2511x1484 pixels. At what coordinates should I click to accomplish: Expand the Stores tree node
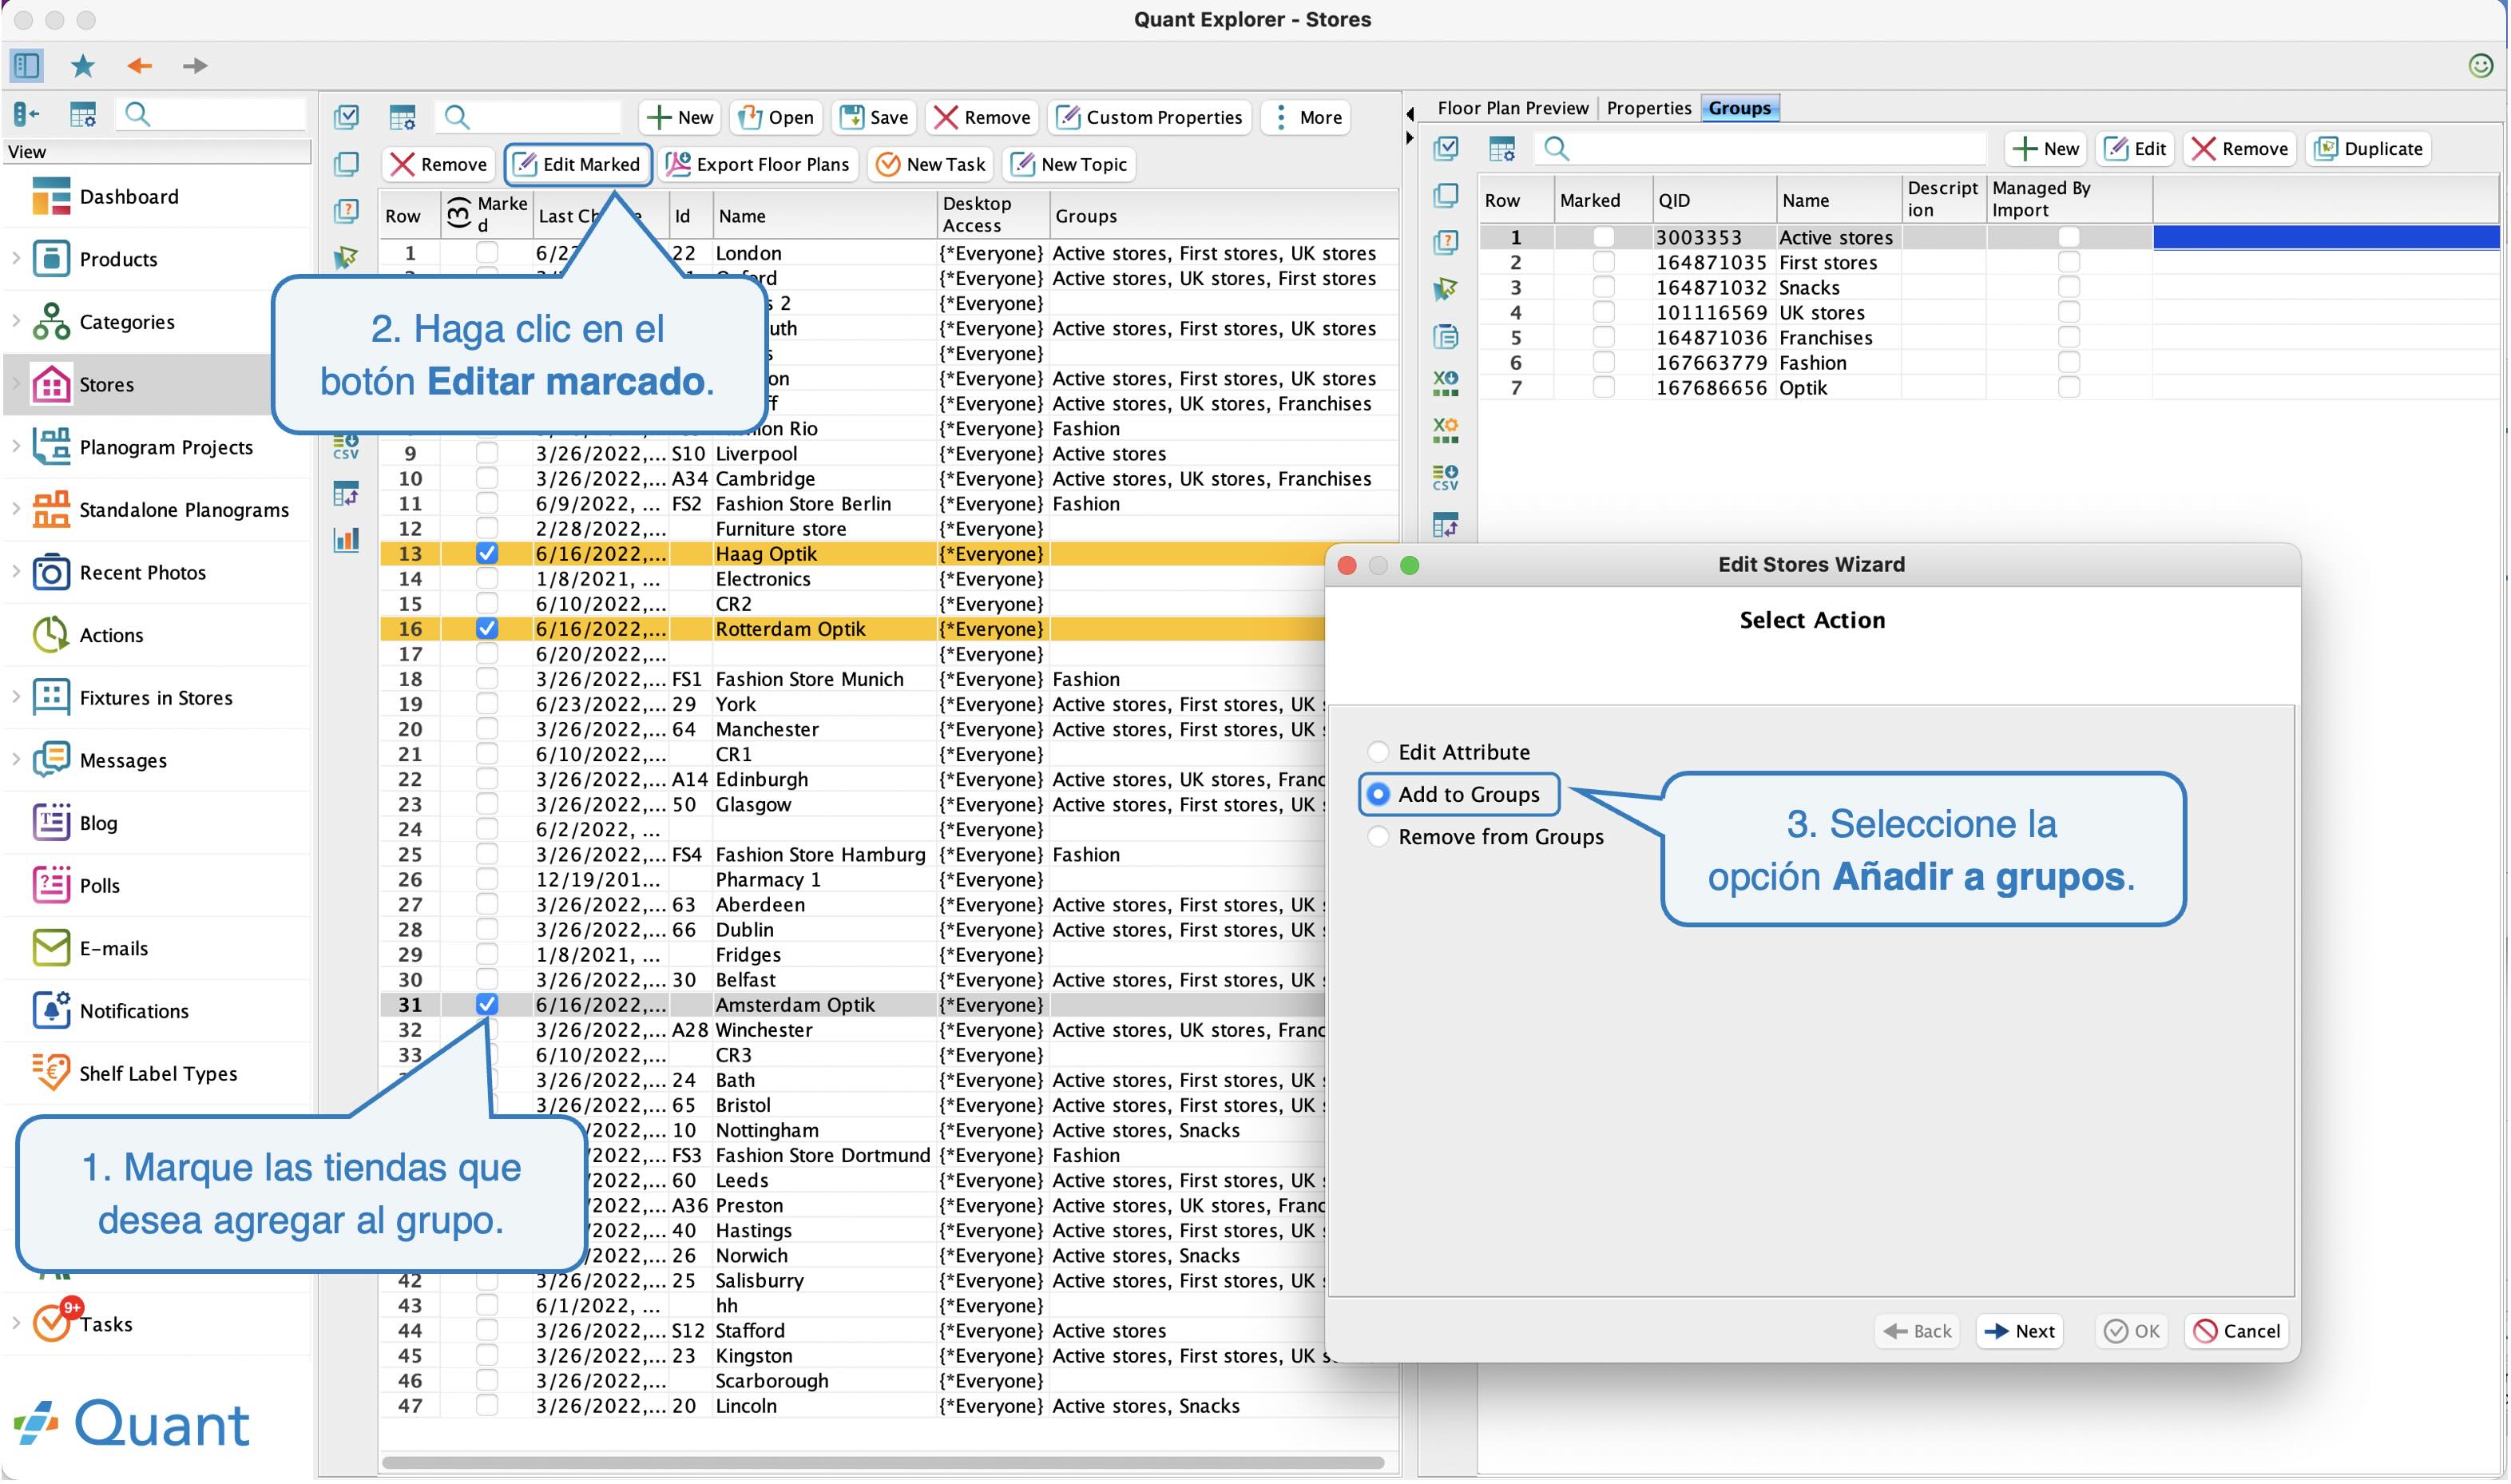16,385
